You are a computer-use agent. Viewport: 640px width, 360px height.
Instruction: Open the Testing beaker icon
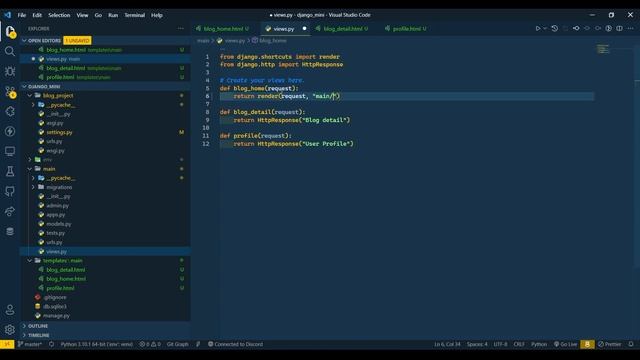[x=10, y=171]
